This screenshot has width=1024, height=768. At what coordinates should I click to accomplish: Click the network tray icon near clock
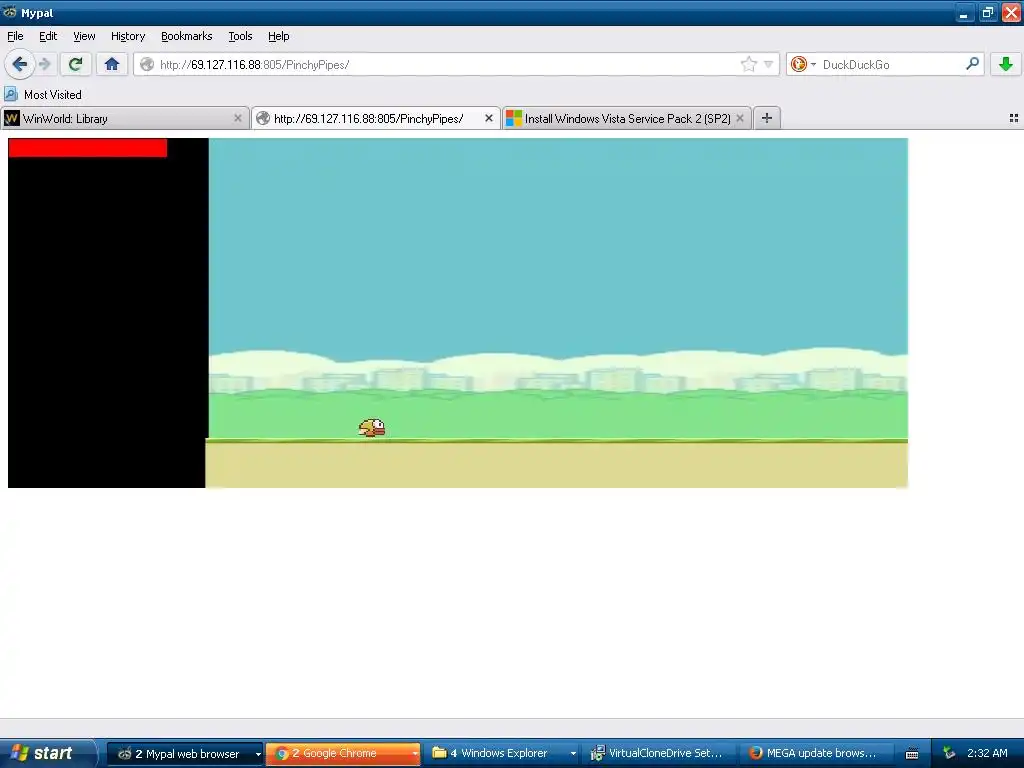tap(950, 753)
